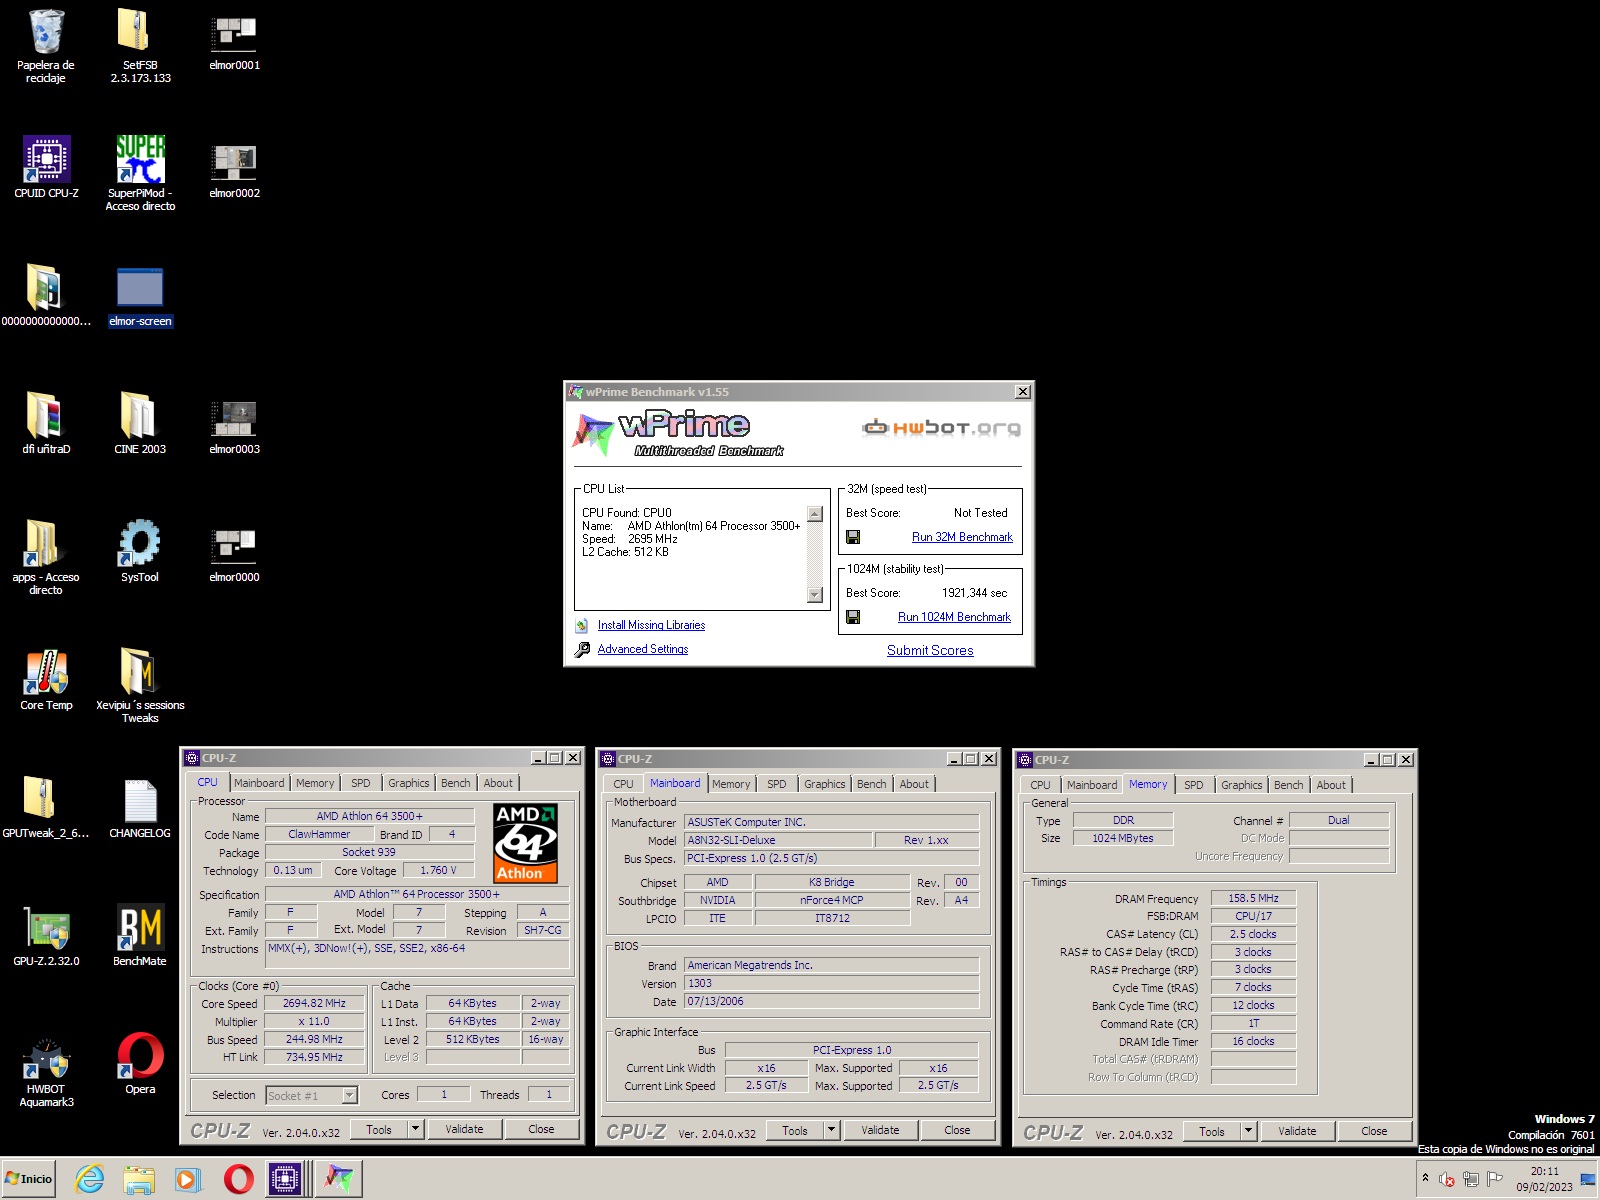
Task: Click the CPU List scrollbar down arrow
Action: click(814, 595)
